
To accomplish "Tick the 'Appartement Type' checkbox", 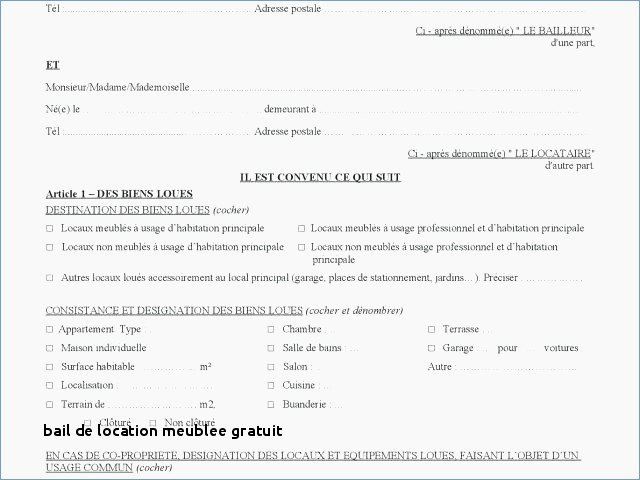I will (49, 329).
